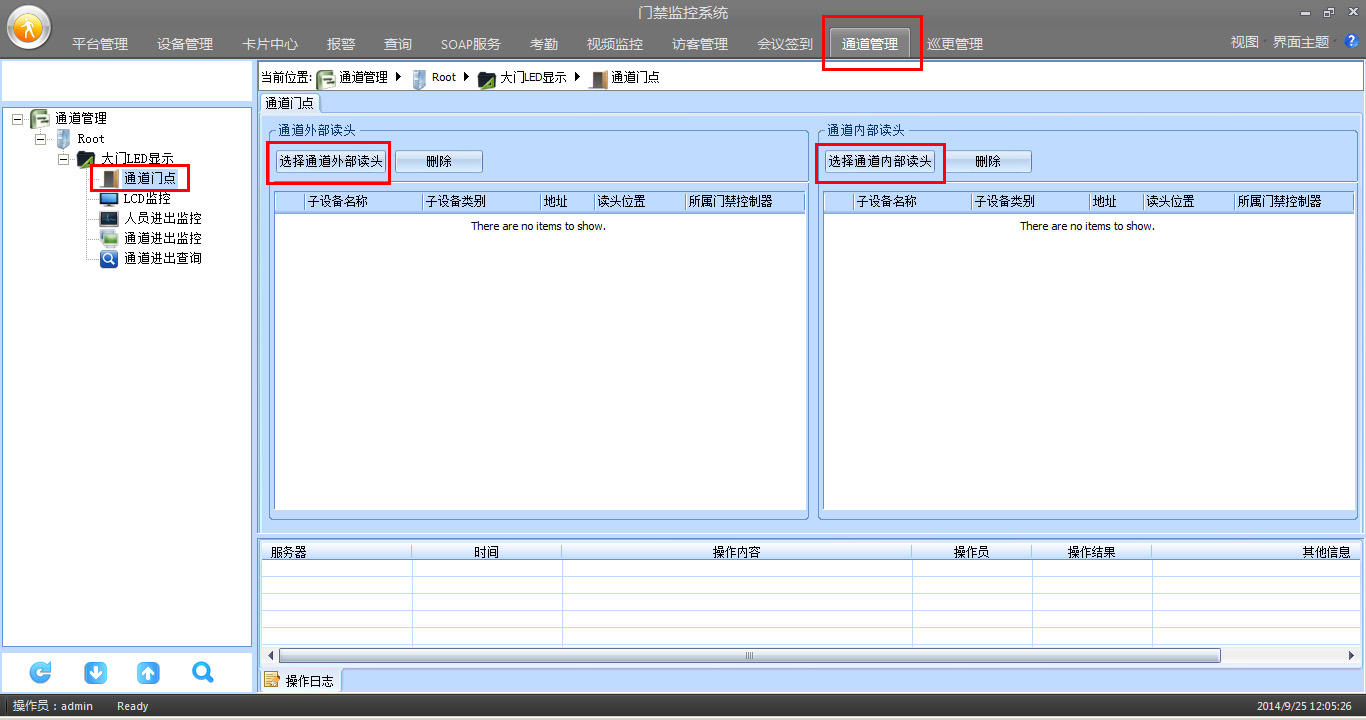Click the blue help question mark icon
The width and height of the screenshot is (1366, 720).
(x=1352, y=41)
